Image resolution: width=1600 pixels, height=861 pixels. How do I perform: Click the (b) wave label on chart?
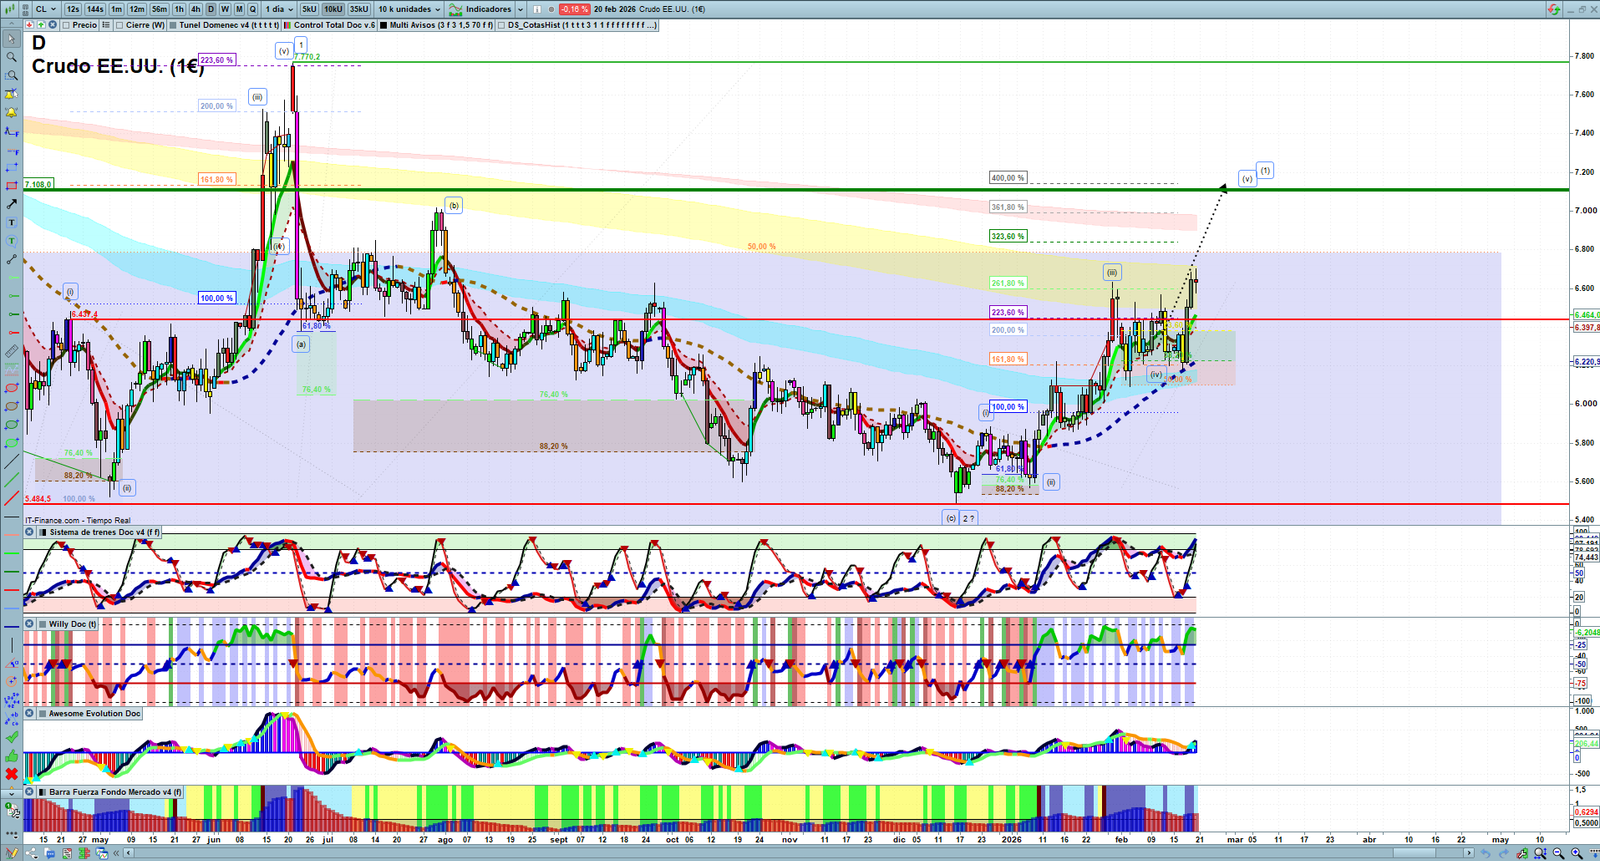[x=453, y=206]
